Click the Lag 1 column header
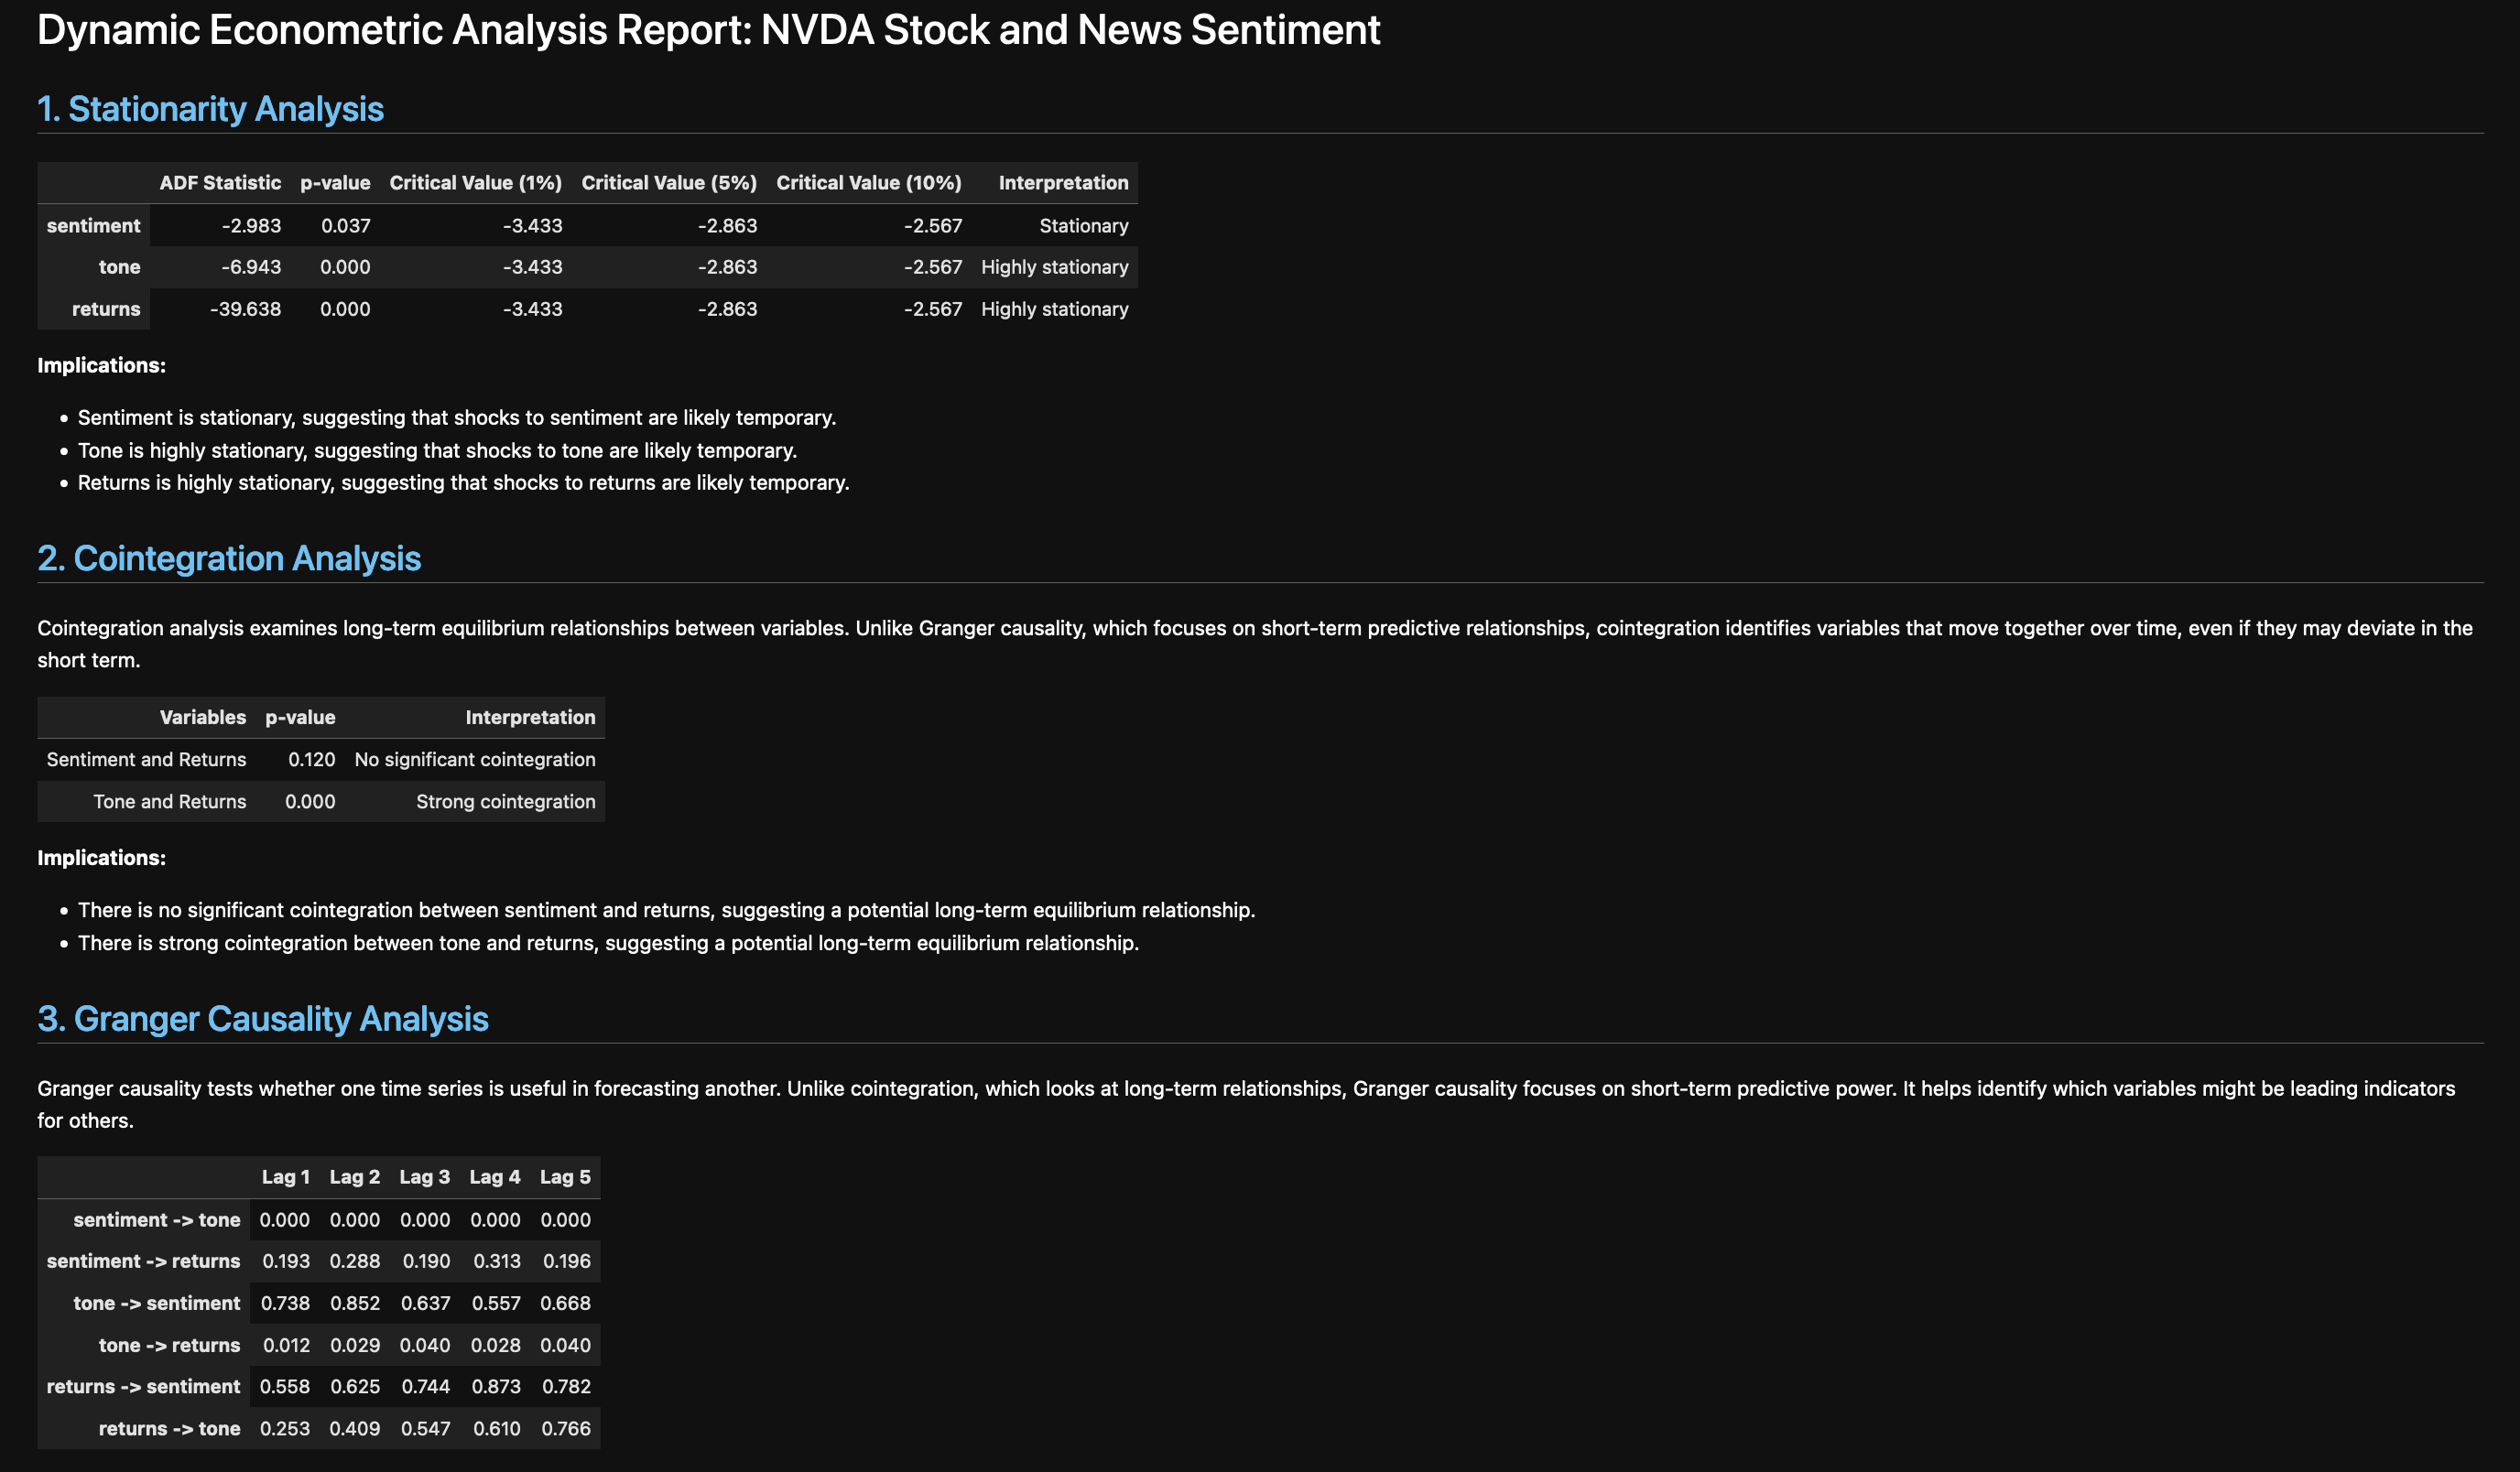This screenshot has height=1472, width=2520. pyautogui.click(x=285, y=1177)
